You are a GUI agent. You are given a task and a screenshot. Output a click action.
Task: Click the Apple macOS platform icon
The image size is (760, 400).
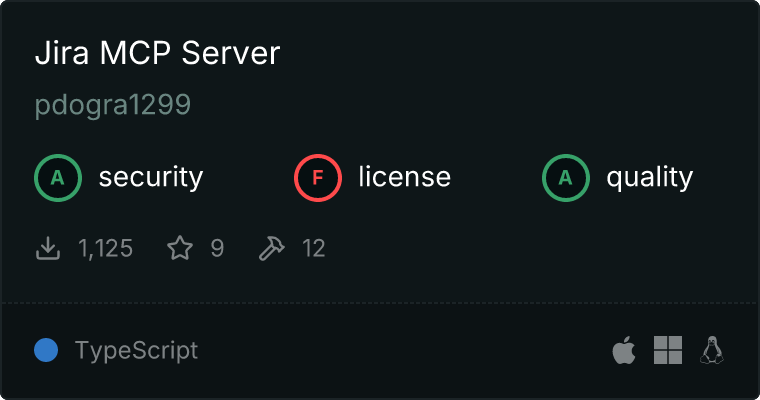click(624, 350)
